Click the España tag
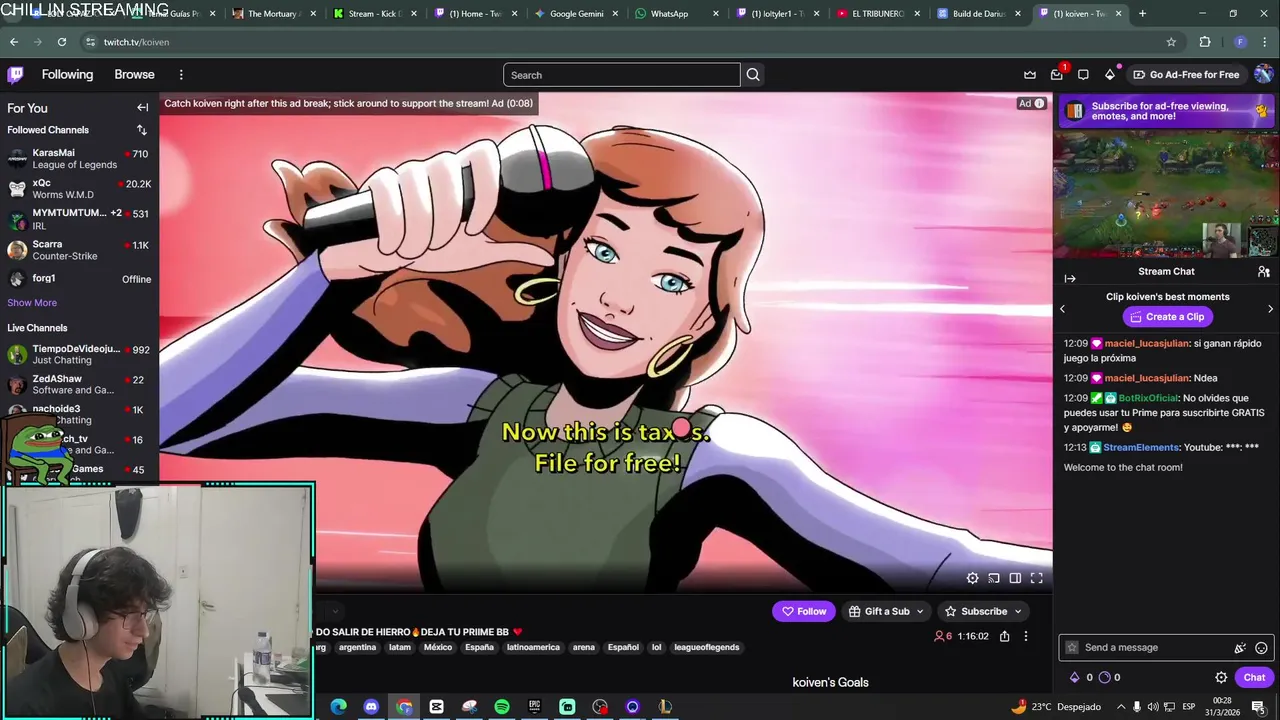The image size is (1280, 720). point(480,647)
